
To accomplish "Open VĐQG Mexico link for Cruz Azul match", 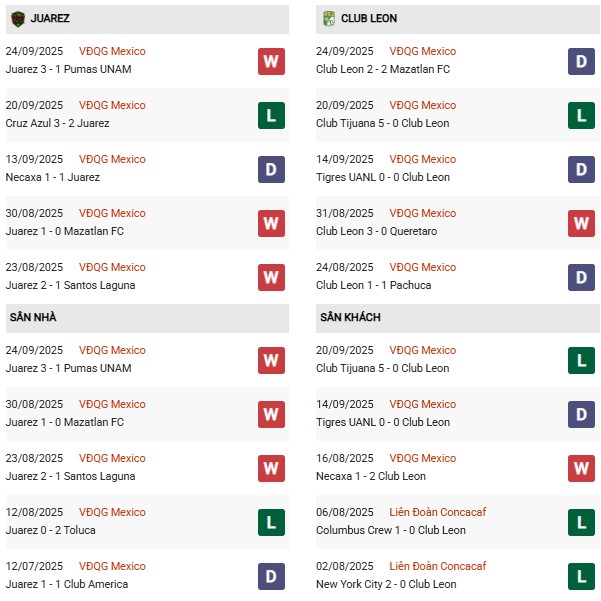I will 112,105.
